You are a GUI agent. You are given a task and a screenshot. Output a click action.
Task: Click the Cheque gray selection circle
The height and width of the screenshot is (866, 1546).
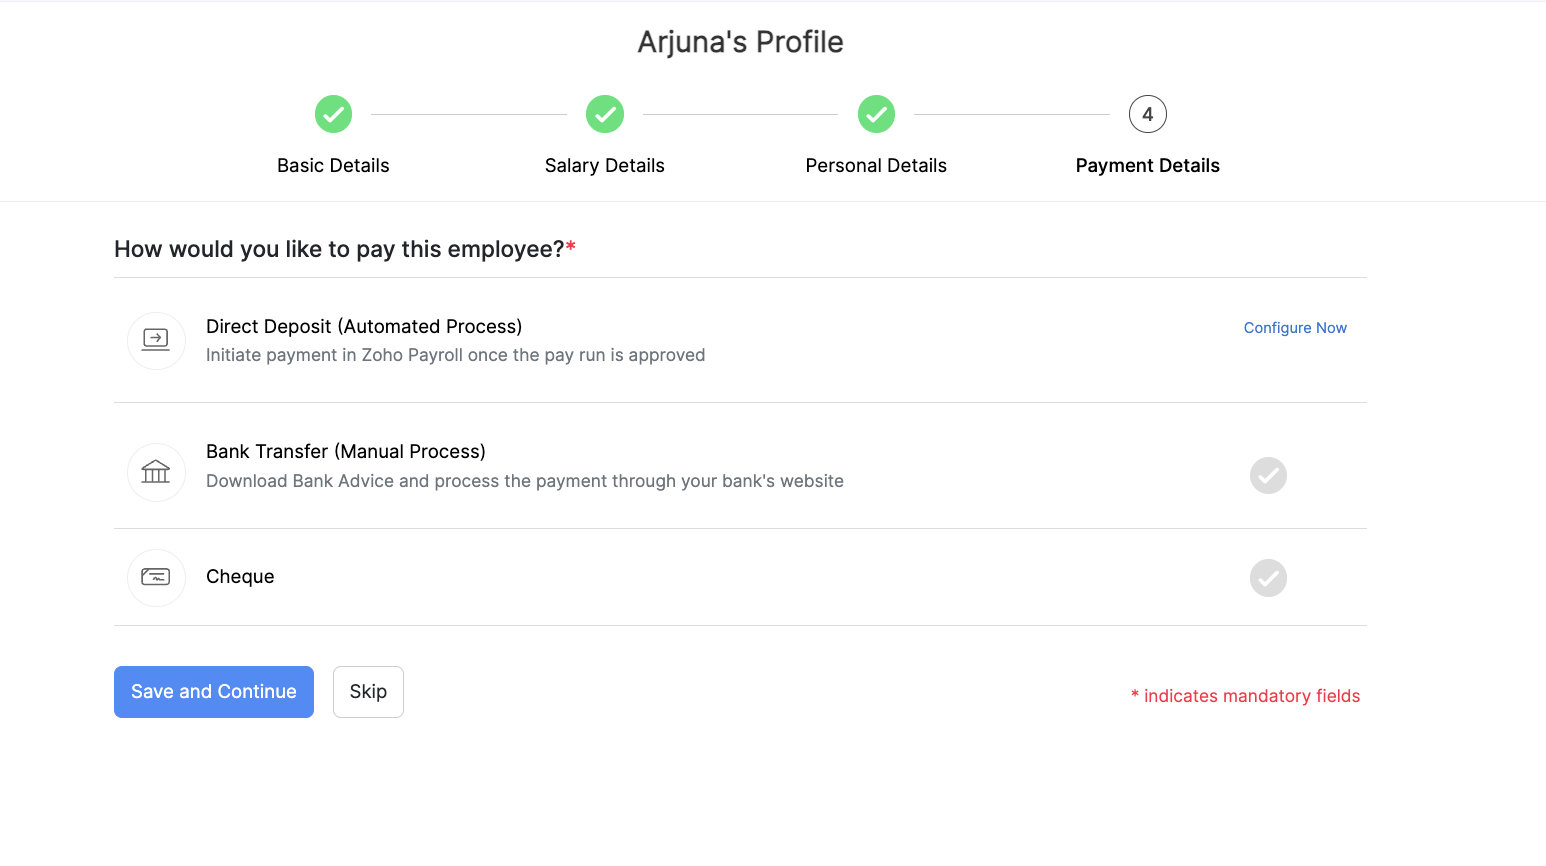tap(1268, 577)
